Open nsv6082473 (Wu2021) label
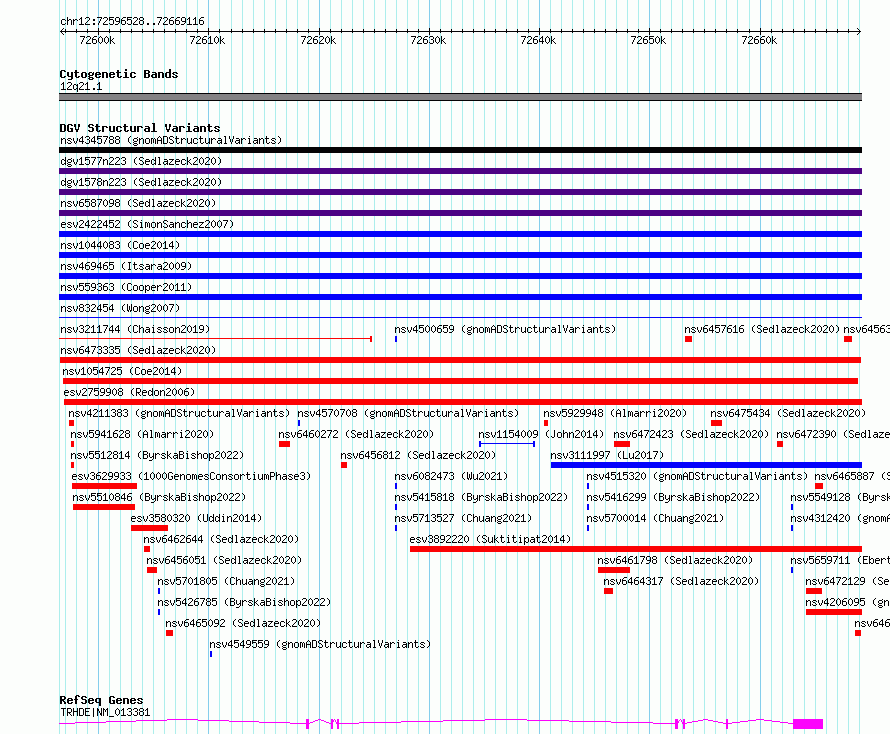The height and width of the screenshot is (734, 890). [x=451, y=476]
